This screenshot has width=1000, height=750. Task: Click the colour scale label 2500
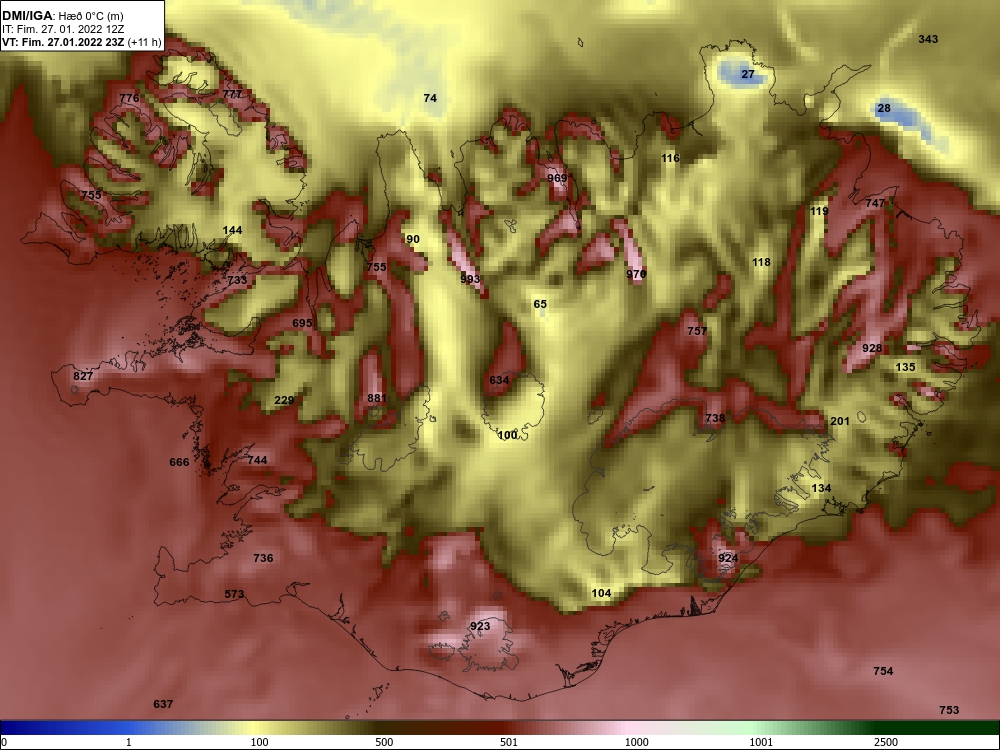click(886, 742)
